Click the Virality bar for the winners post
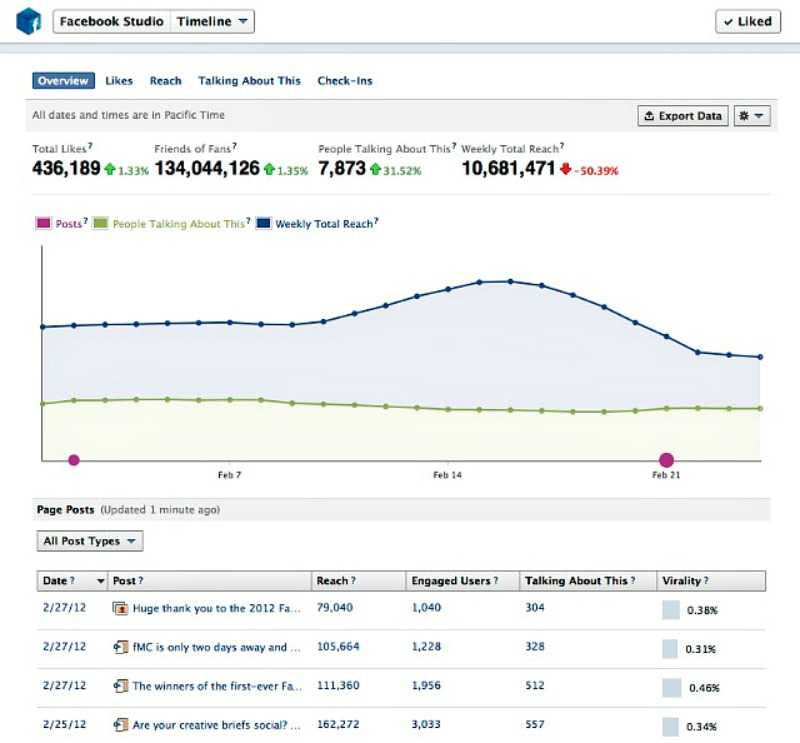This screenshot has height=743, width=800. 670,687
